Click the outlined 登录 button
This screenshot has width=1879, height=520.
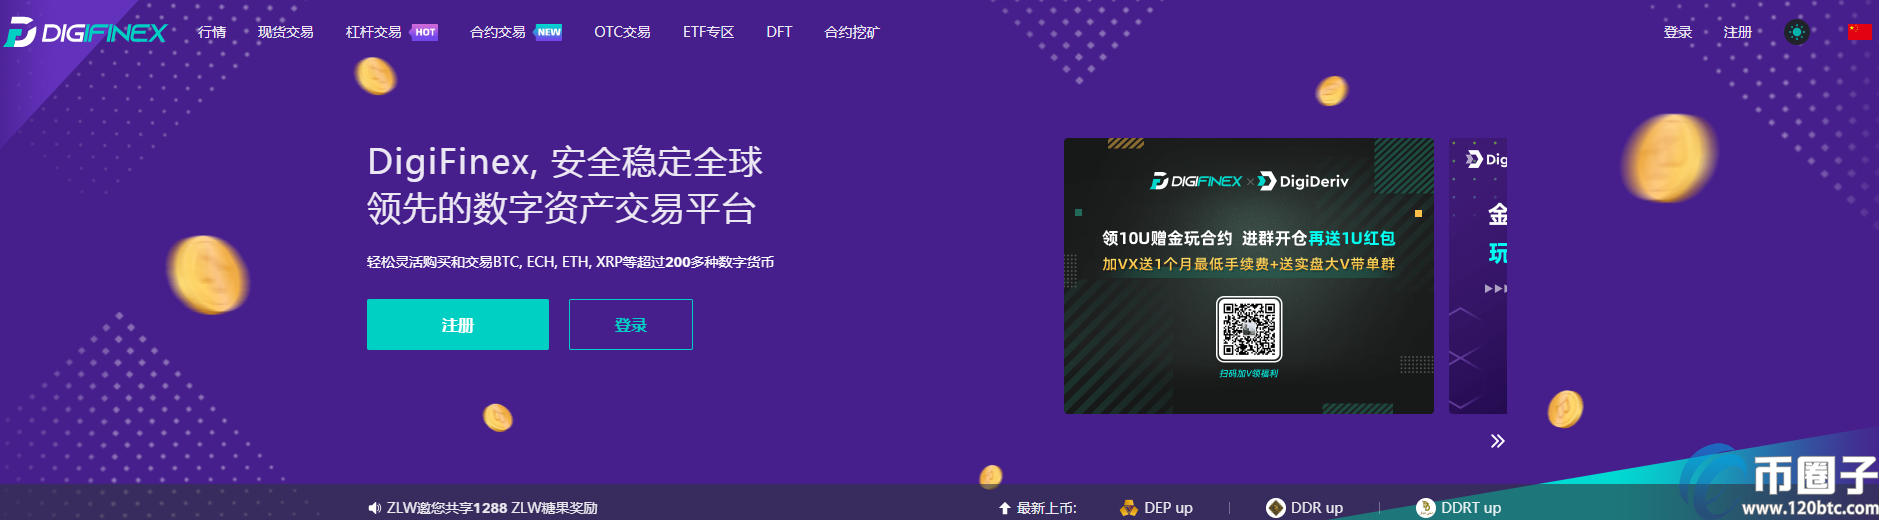(631, 324)
